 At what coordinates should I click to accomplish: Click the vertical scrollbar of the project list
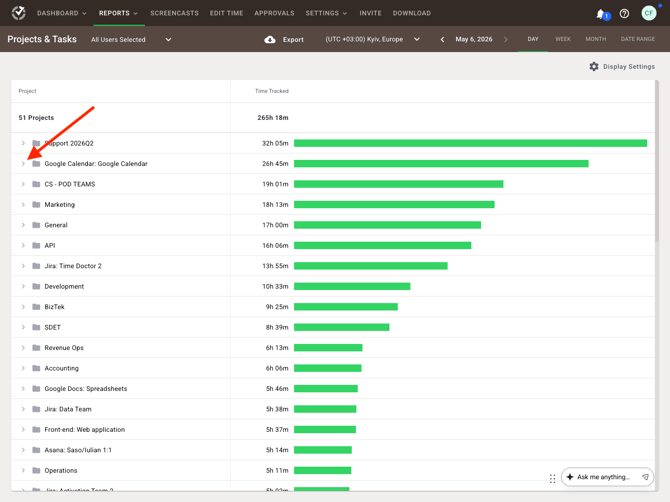click(x=657, y=162)
